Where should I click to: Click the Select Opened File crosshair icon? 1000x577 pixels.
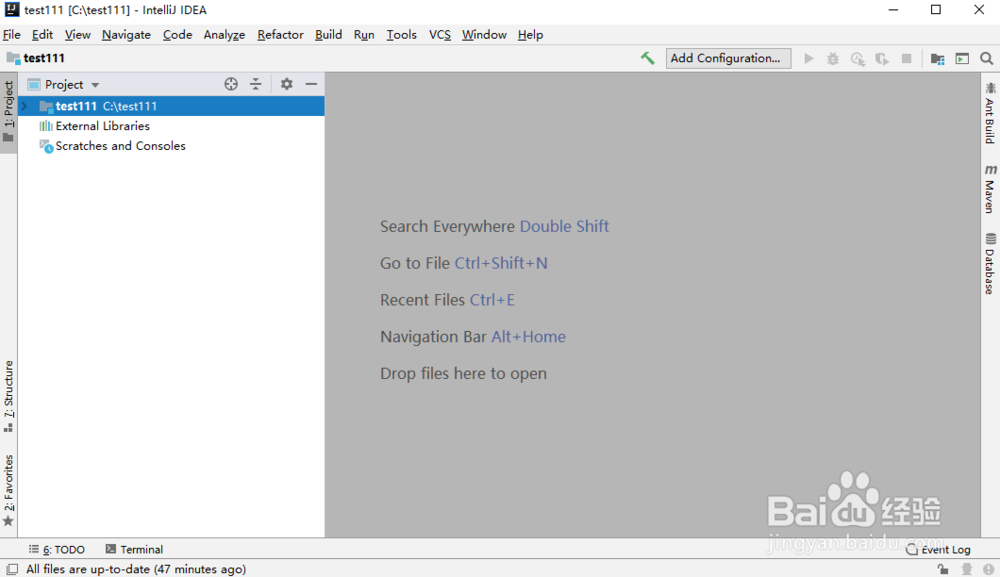pyautogui.click(x=231, y=84)
